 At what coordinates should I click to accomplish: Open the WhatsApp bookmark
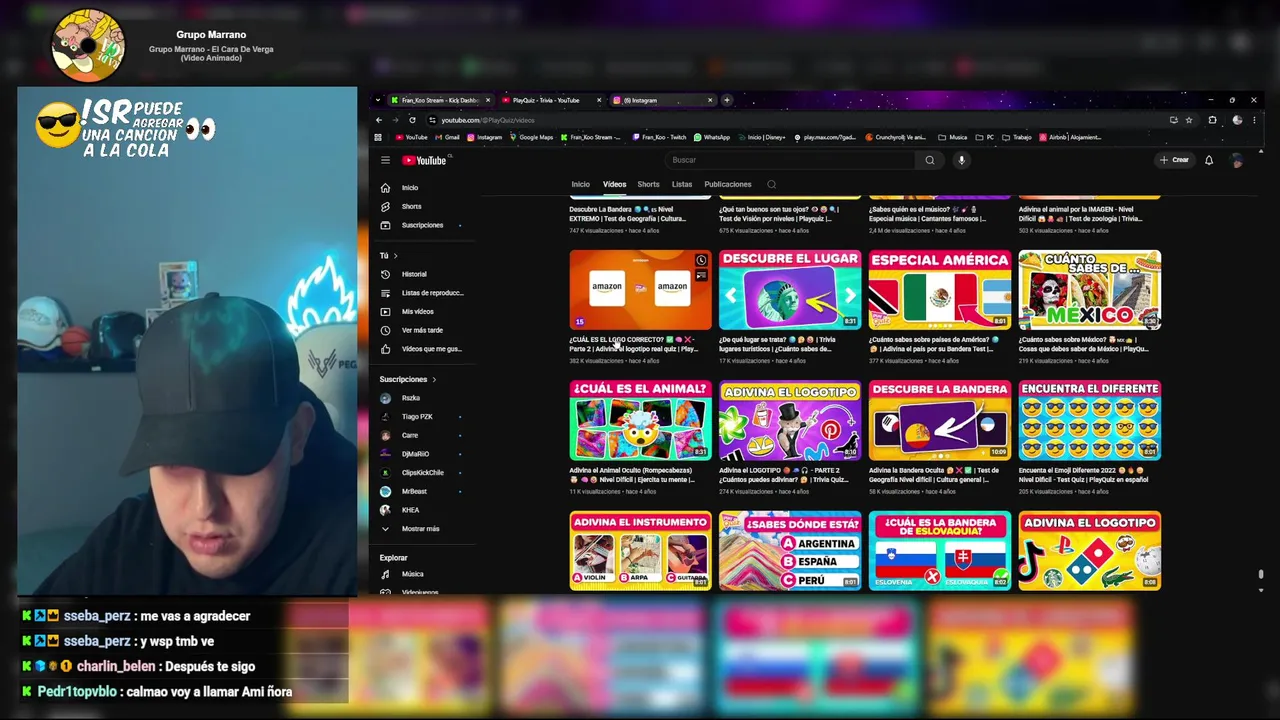pyautogui.click(x=712, y=137)
